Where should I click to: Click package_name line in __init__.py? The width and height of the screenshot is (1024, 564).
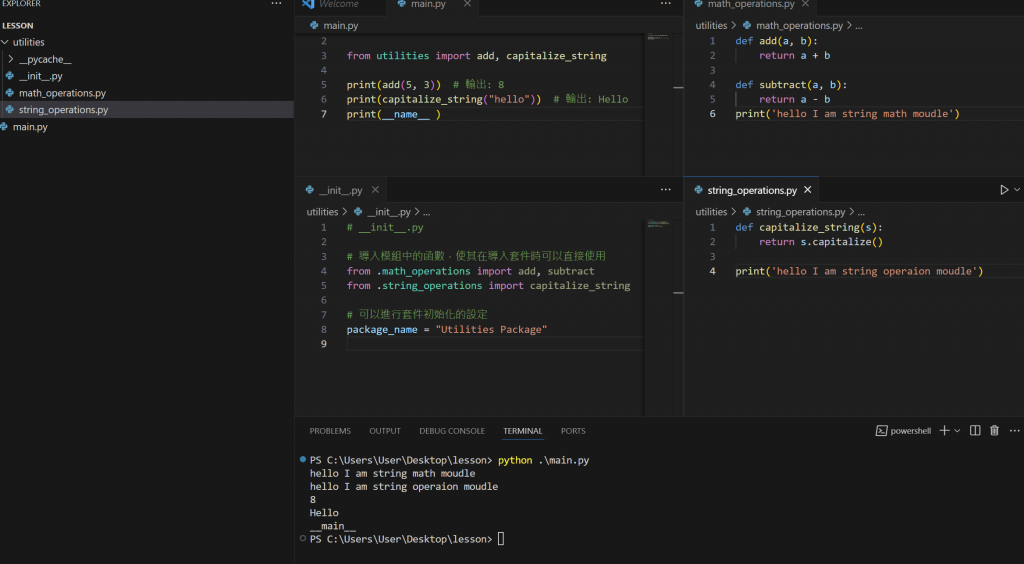(447, 330)
